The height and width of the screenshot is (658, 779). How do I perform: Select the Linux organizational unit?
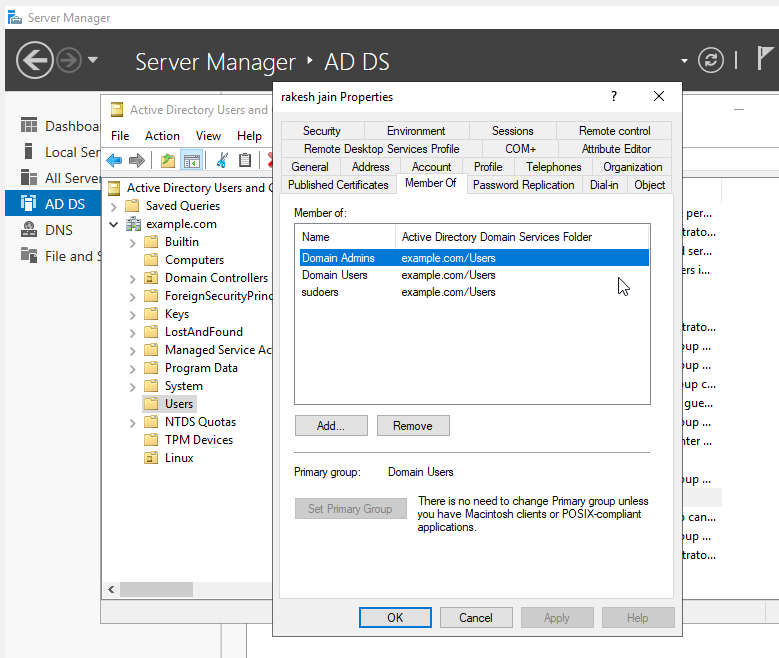point(169,458)
